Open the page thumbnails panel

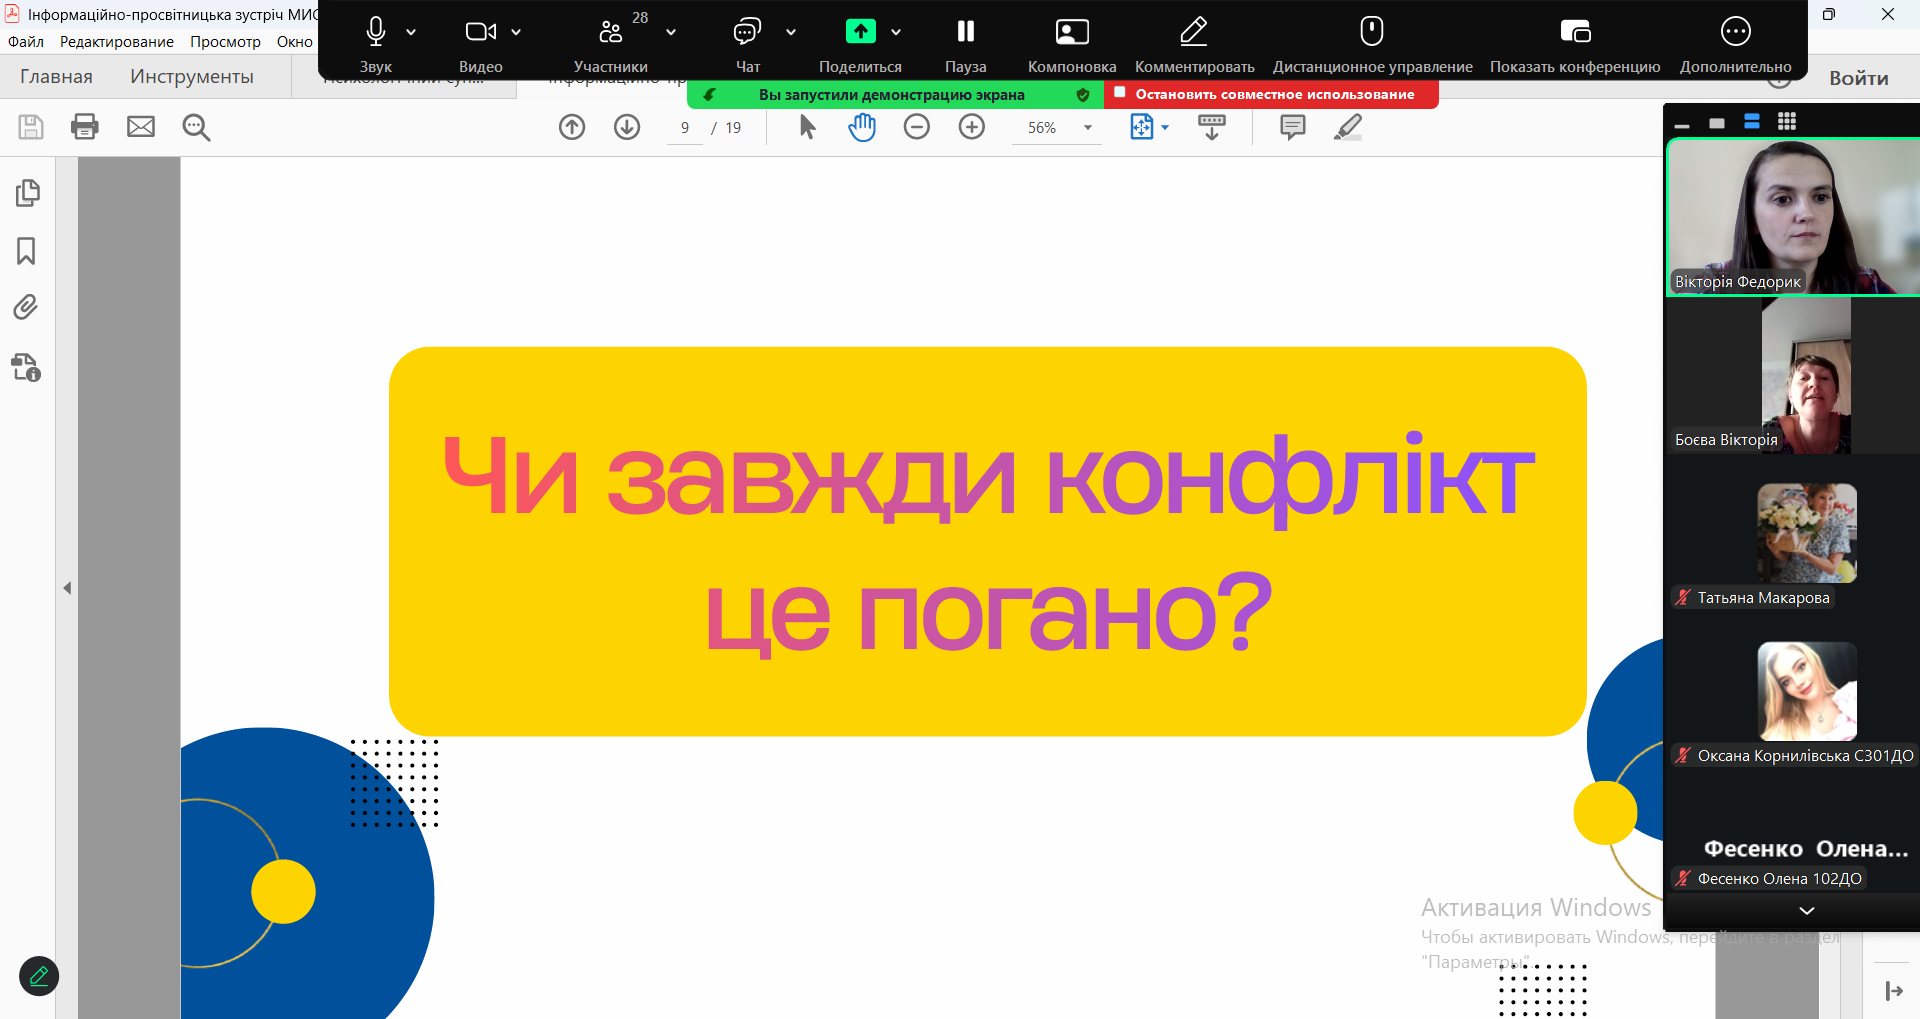27,192
